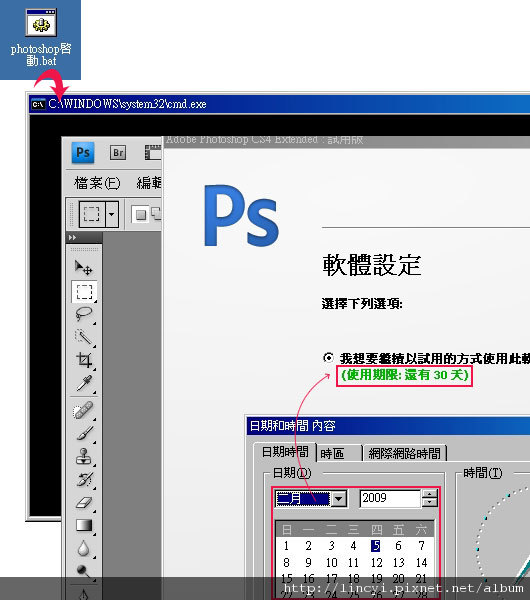
Task: Select day 14 in the calendar
Action: click(421, 562)
